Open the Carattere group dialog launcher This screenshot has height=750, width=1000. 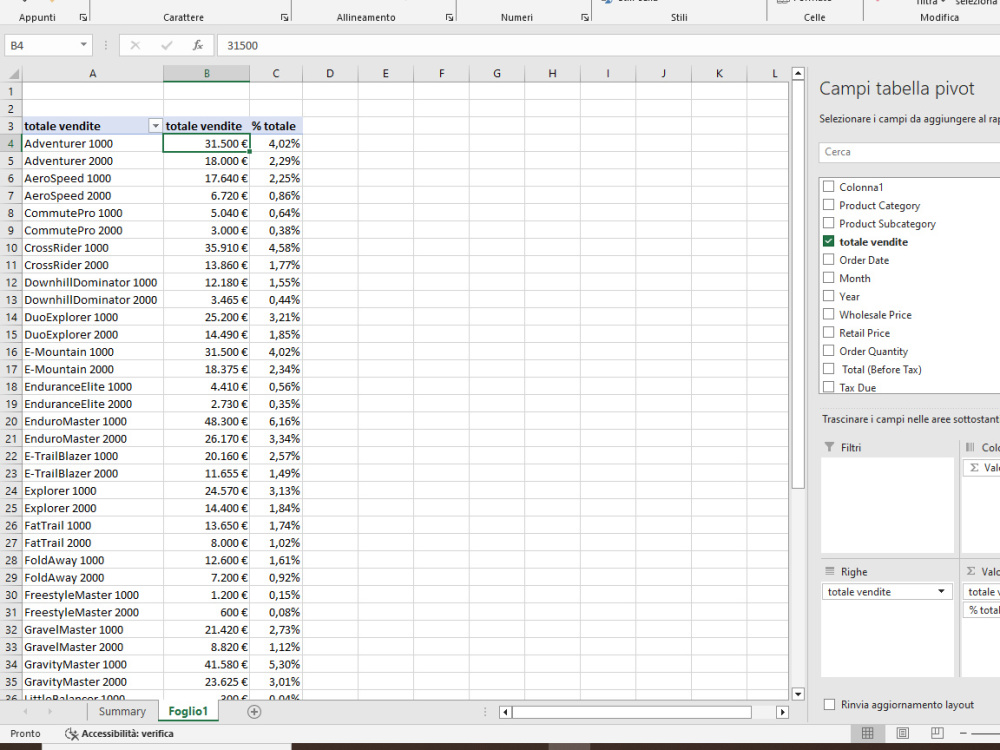coord(284,18)
